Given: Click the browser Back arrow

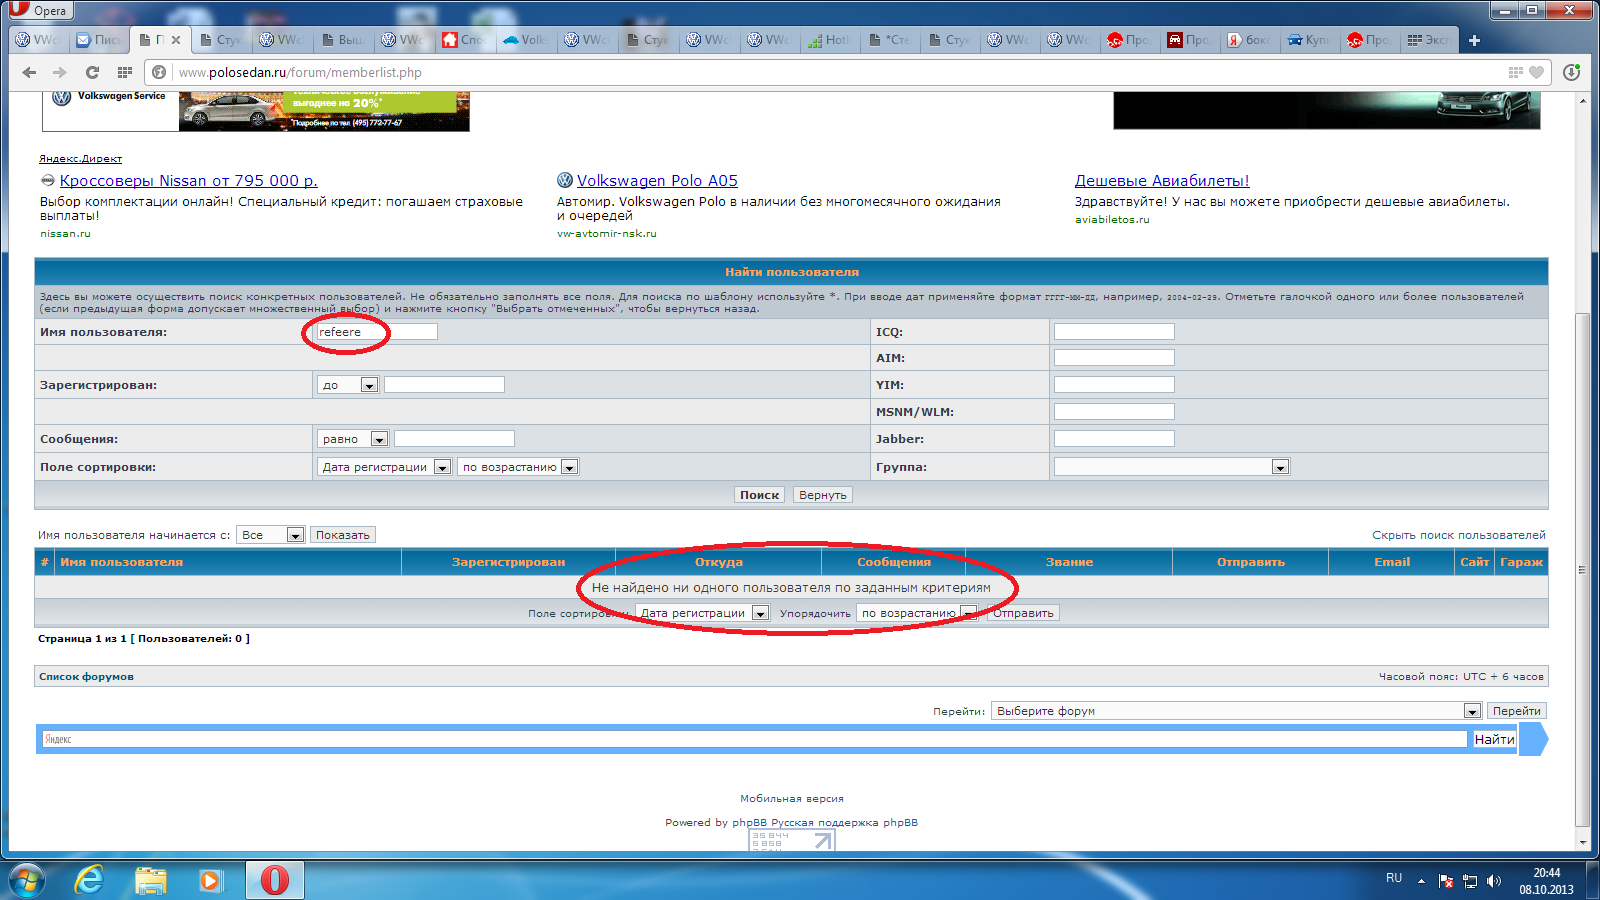Looking at the screenshot, I should [29, 72].
